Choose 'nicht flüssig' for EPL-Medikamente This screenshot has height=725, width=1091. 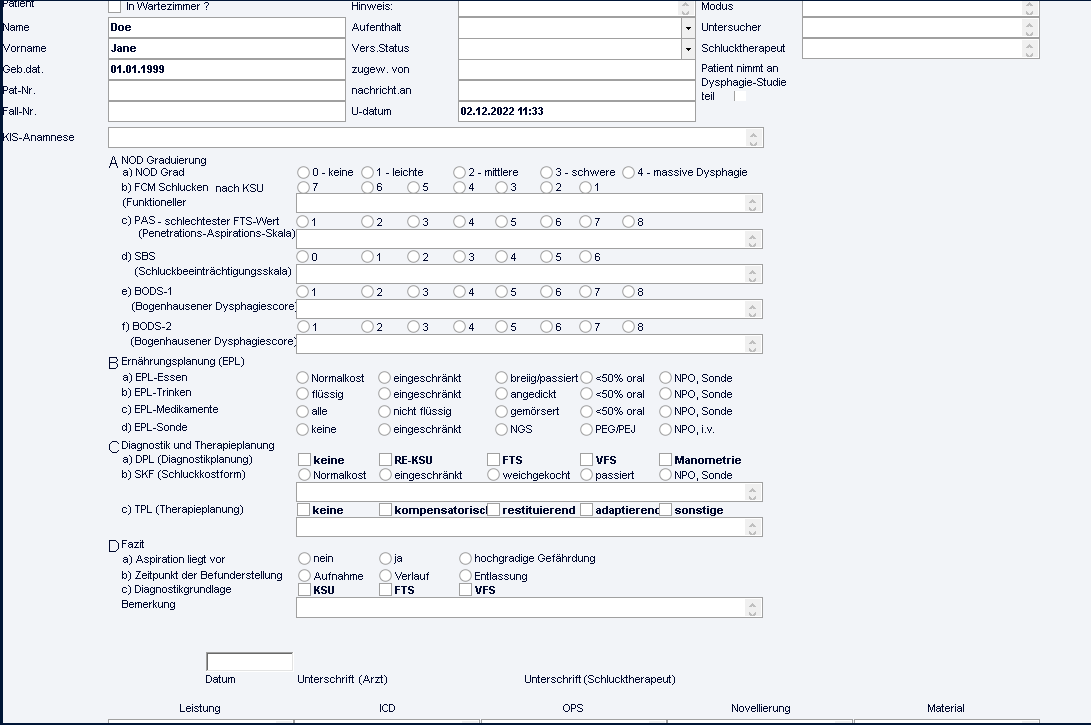click(x=384, y=411)
